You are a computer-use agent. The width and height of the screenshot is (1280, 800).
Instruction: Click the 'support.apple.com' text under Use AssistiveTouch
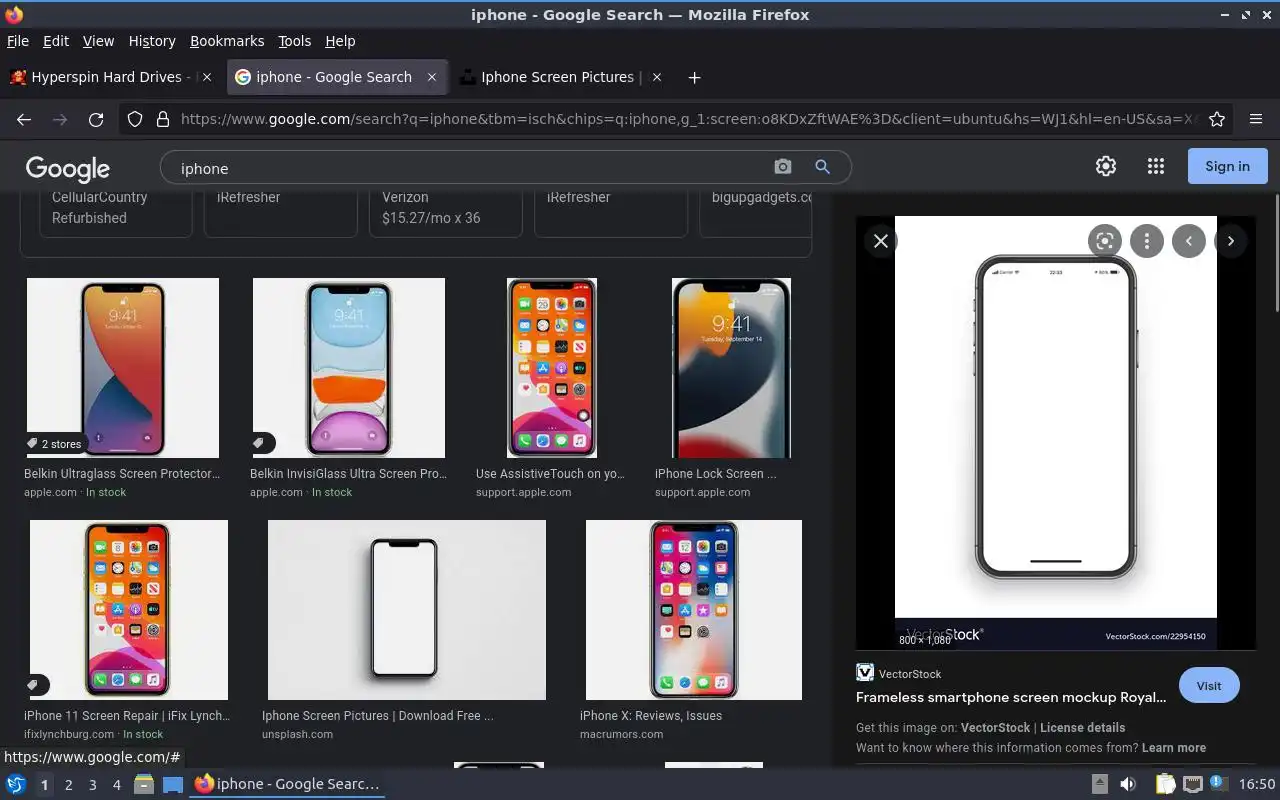[x=524, y=492]
